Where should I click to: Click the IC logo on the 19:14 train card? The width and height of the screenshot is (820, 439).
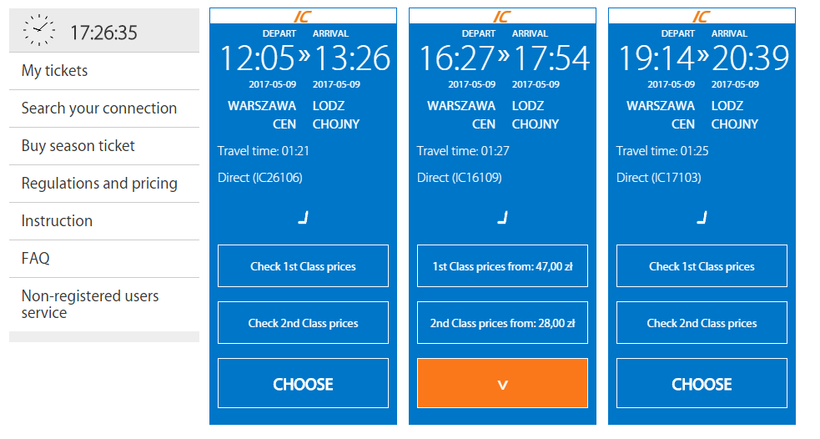(701, 17)
